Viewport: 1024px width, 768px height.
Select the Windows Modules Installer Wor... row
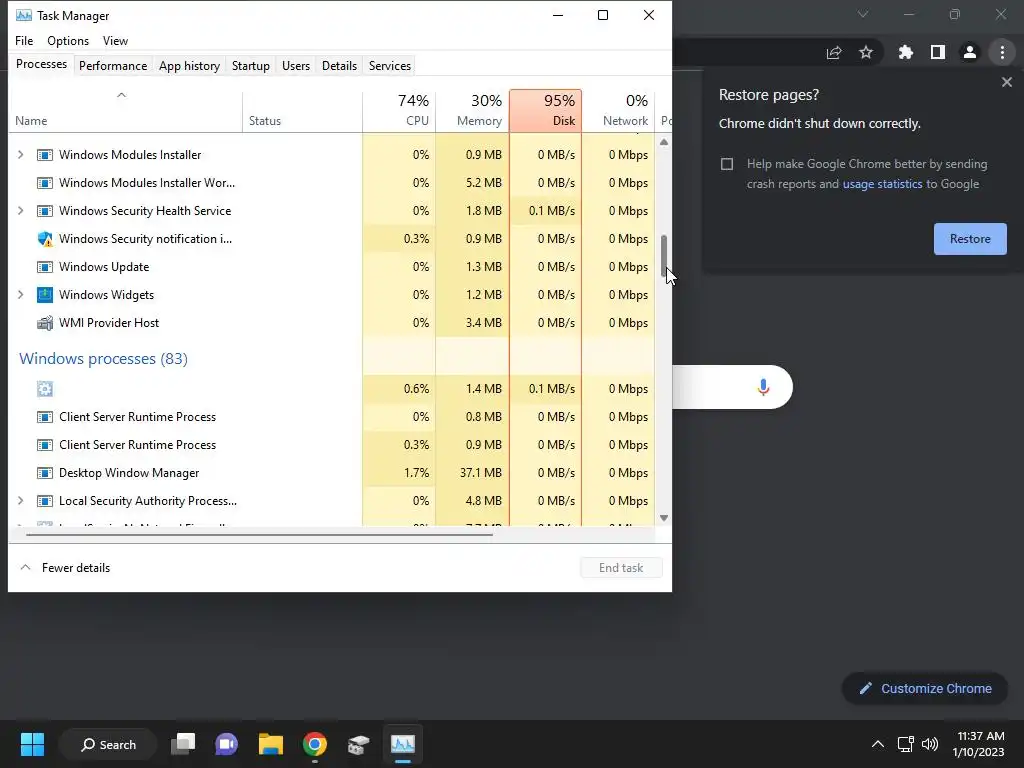coord(332,183)
